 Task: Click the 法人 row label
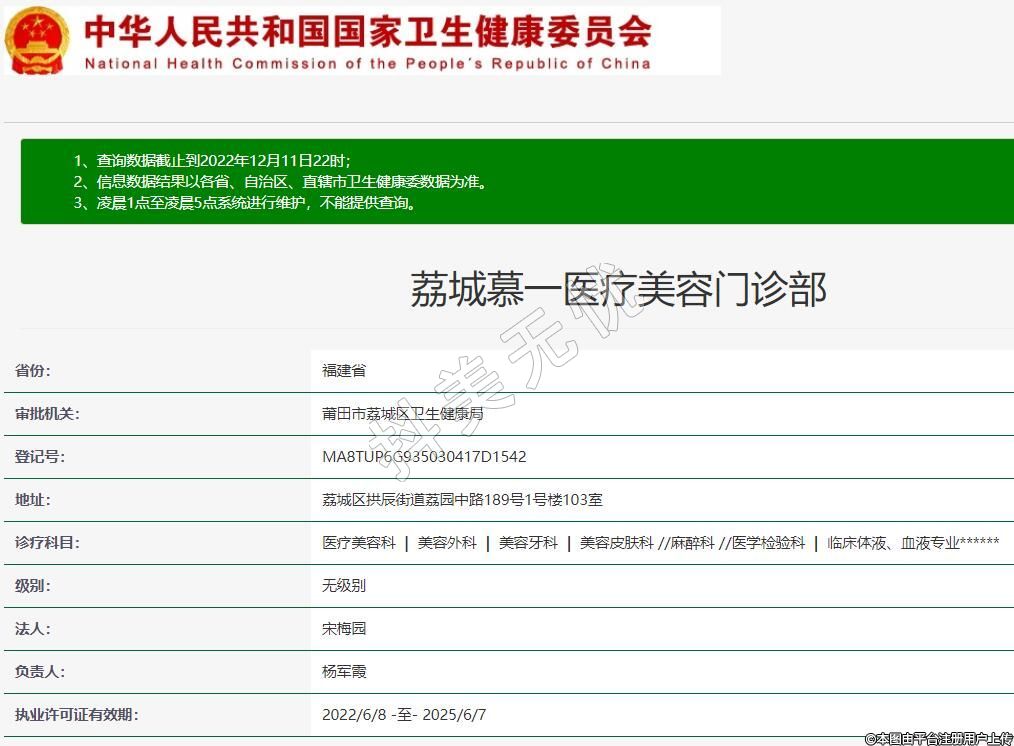32,629
